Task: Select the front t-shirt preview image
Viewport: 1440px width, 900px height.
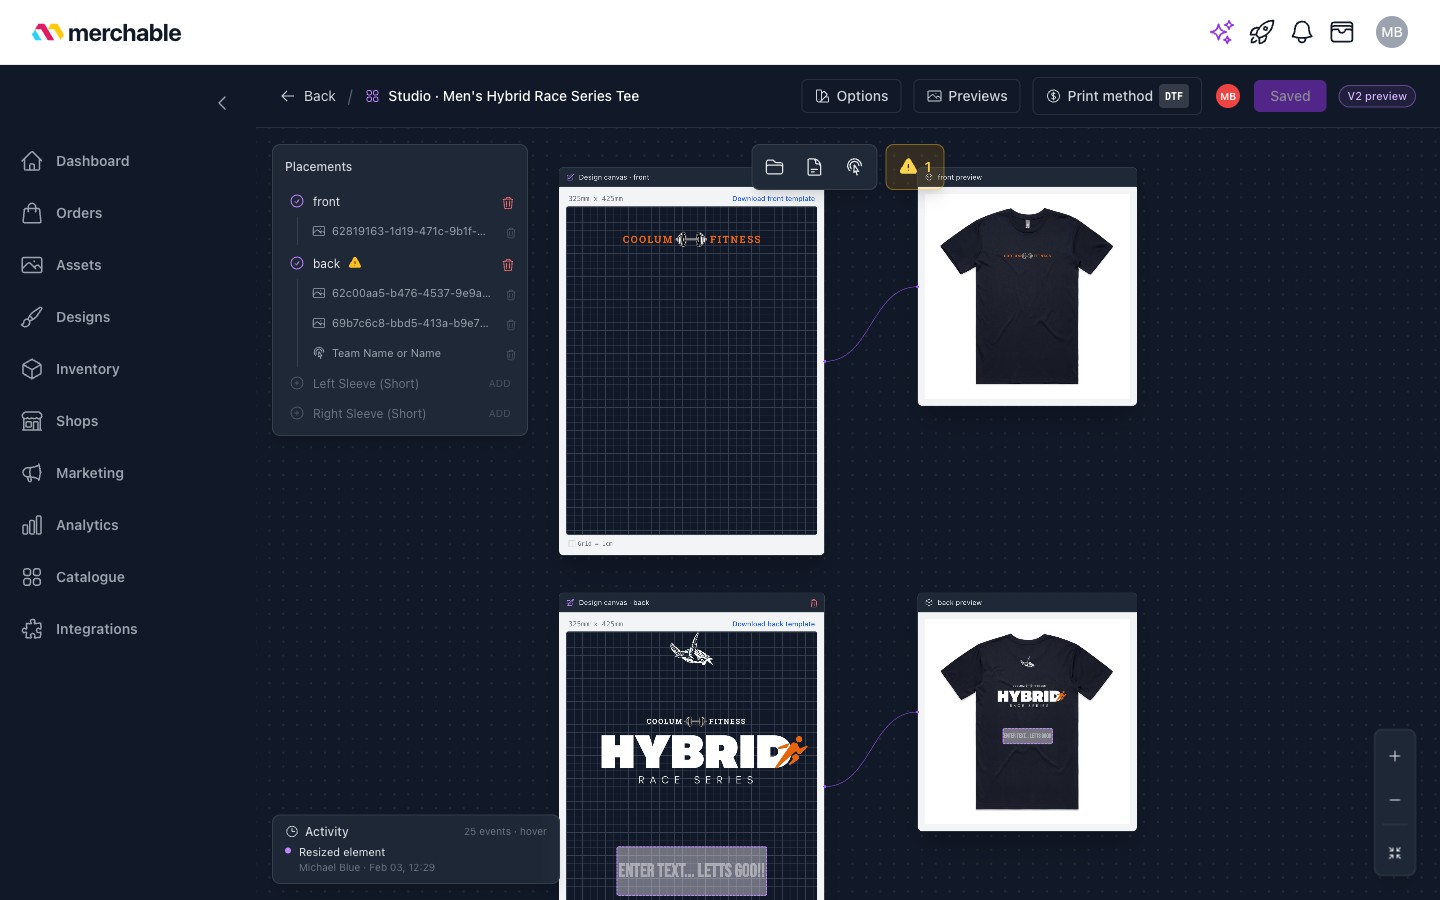Action: [1027, 296]
